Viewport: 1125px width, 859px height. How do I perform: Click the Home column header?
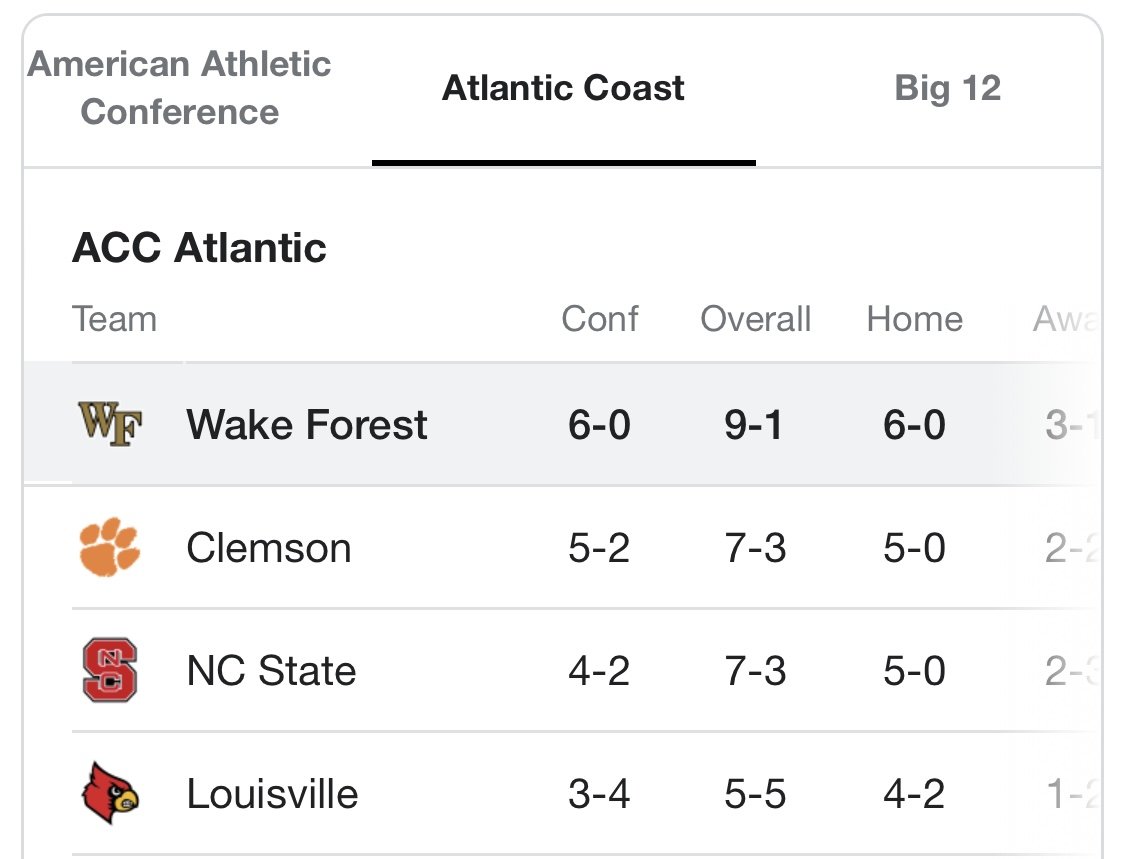[915, 319]
